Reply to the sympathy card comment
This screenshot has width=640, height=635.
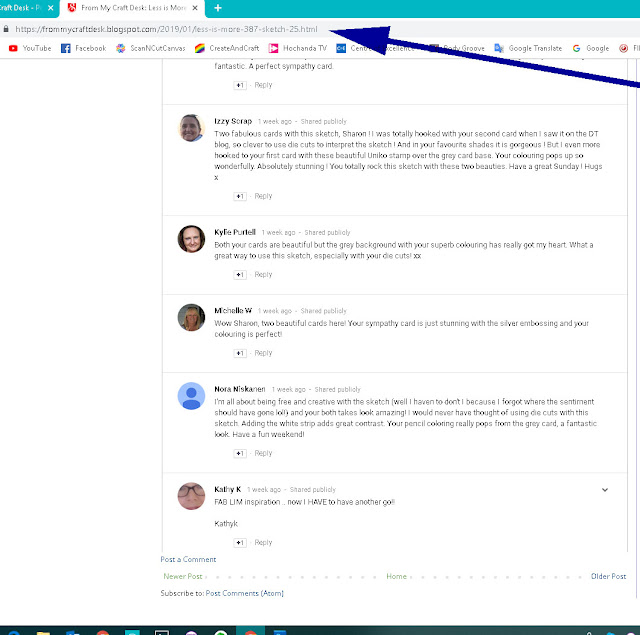tap(263, 85)
